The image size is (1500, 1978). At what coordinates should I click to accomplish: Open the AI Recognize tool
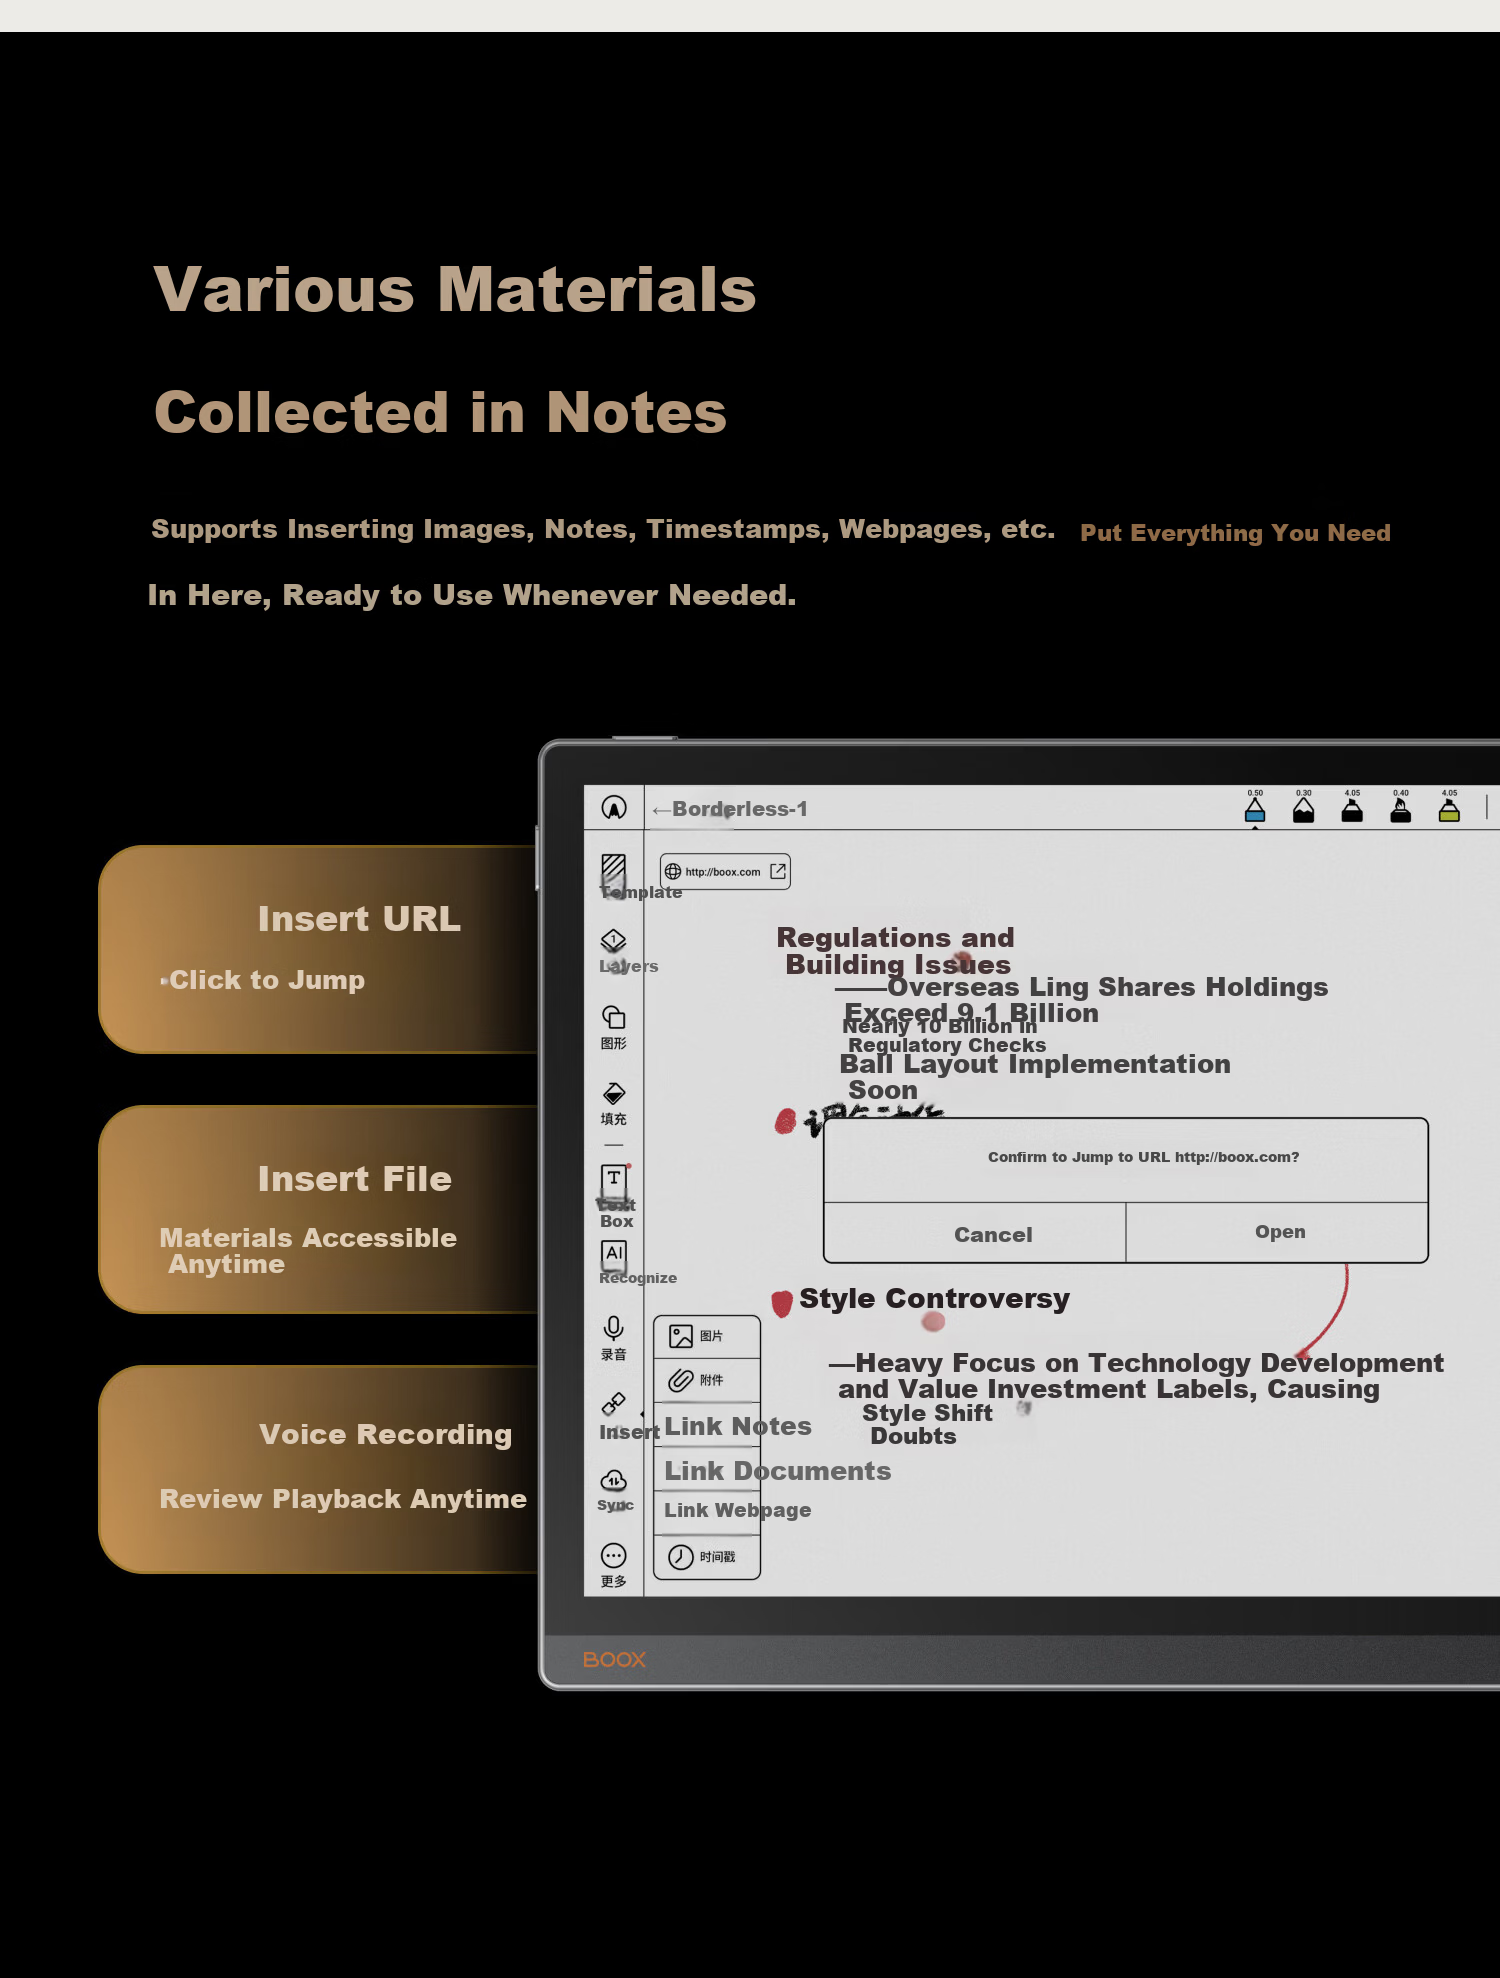pos(615,1262)
